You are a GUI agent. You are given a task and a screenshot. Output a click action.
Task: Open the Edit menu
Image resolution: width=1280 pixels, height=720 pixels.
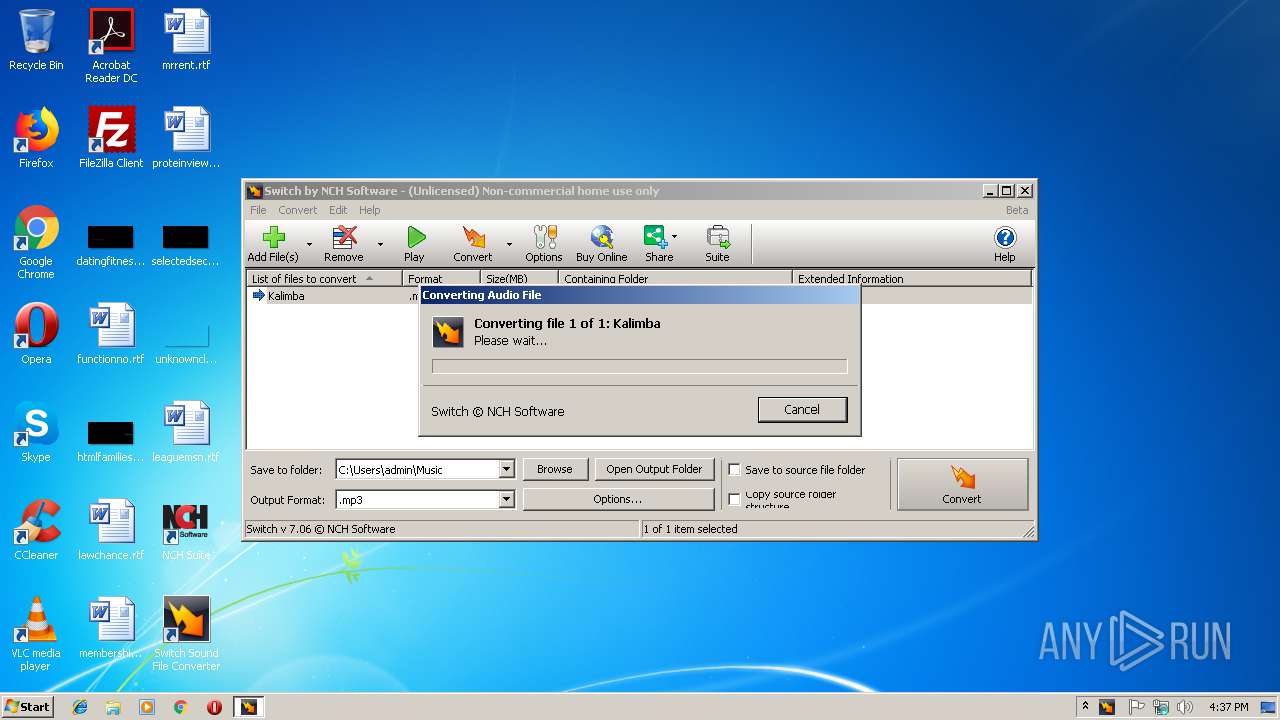[x=338, y=210]
